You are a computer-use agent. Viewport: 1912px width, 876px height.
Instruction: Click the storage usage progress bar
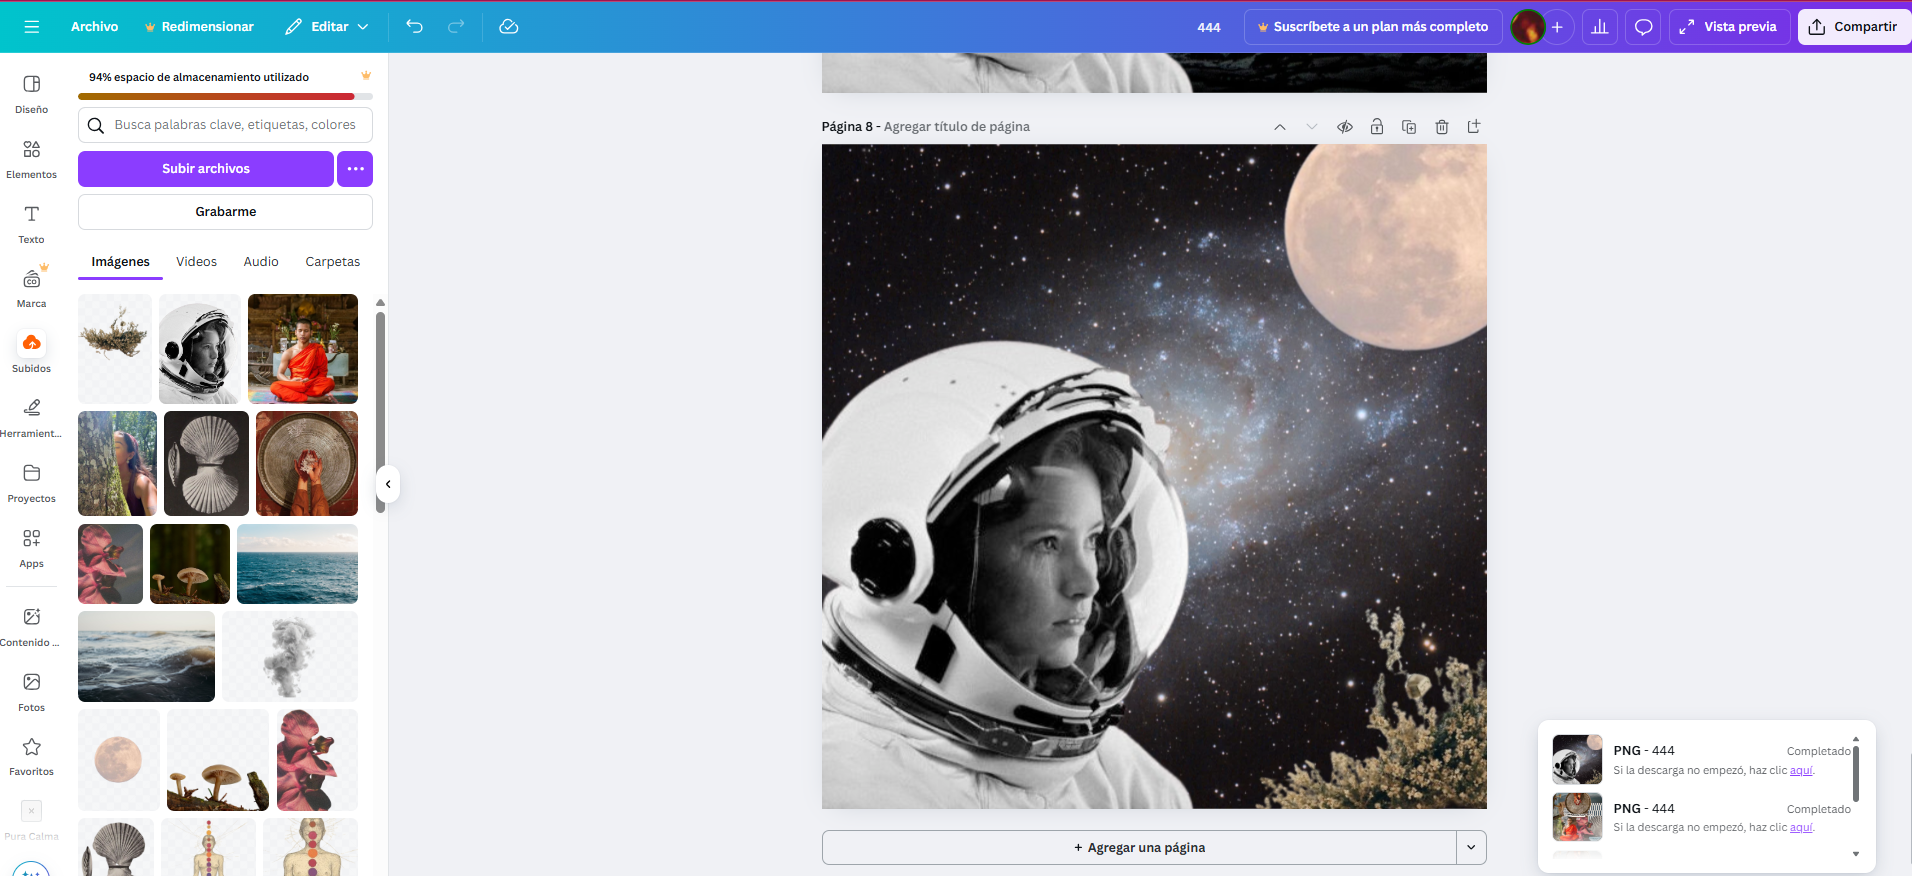coord(226,97)
